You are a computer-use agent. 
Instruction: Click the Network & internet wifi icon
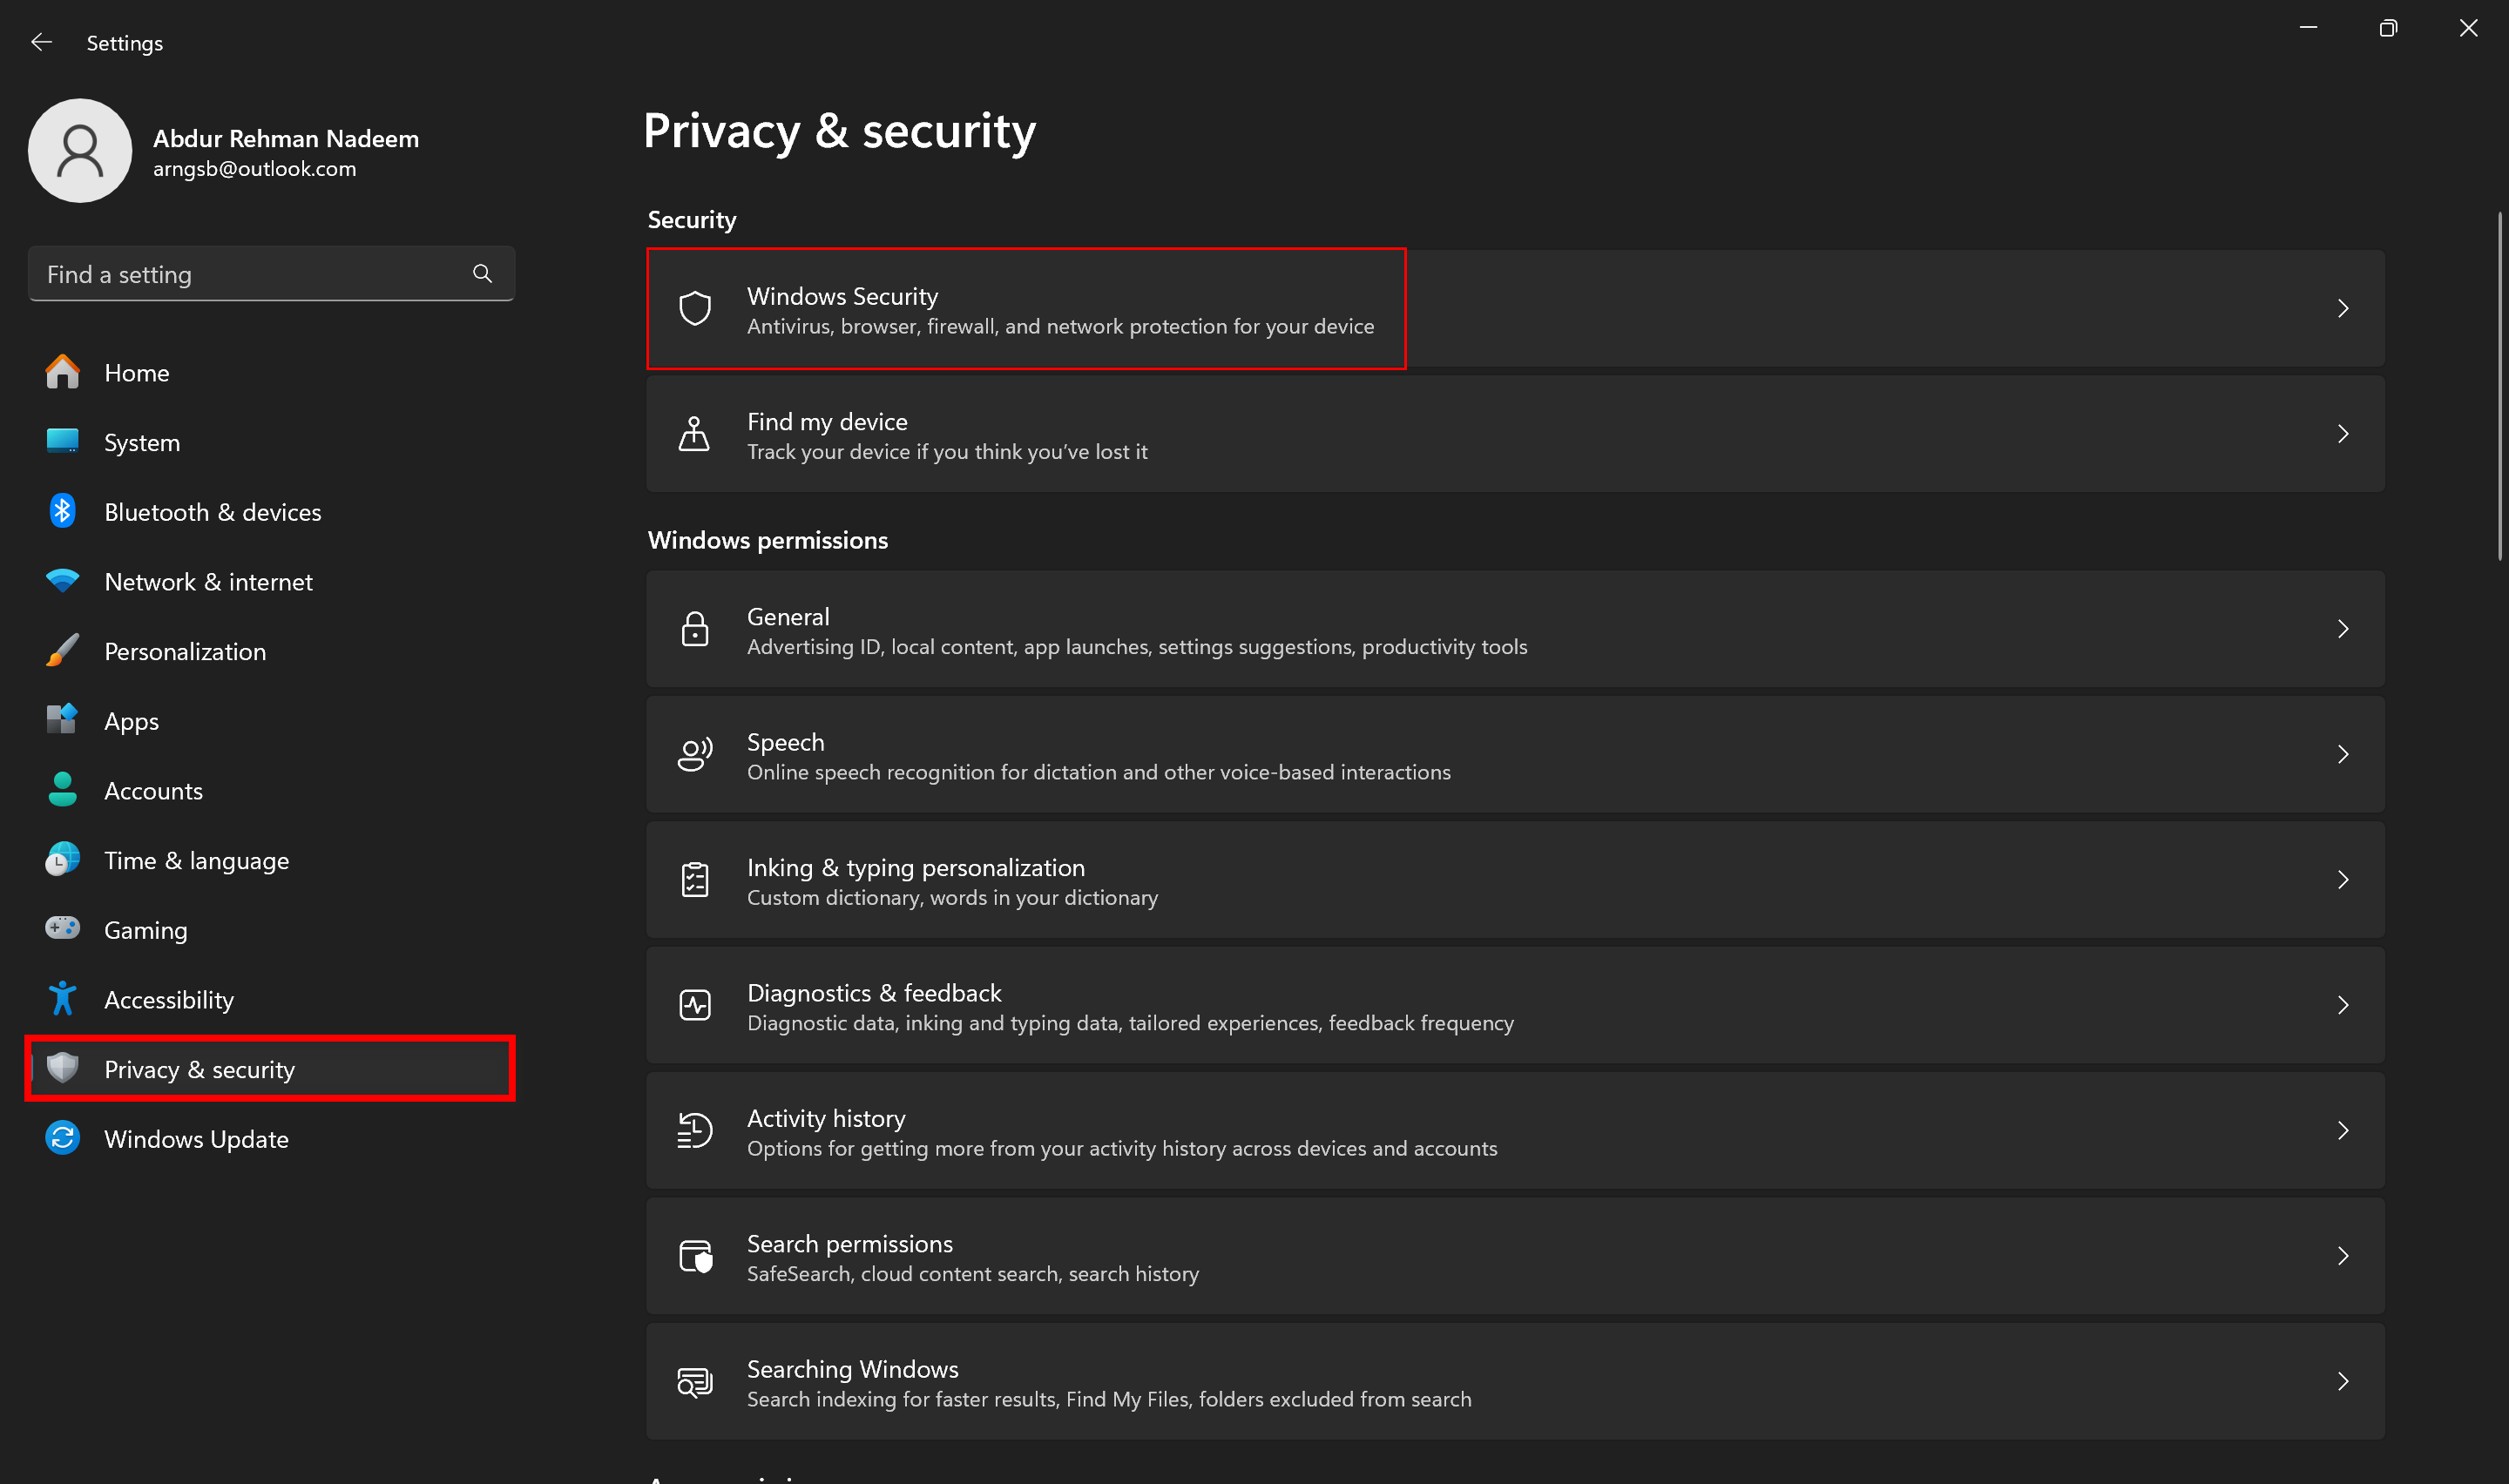pos(62,581)
